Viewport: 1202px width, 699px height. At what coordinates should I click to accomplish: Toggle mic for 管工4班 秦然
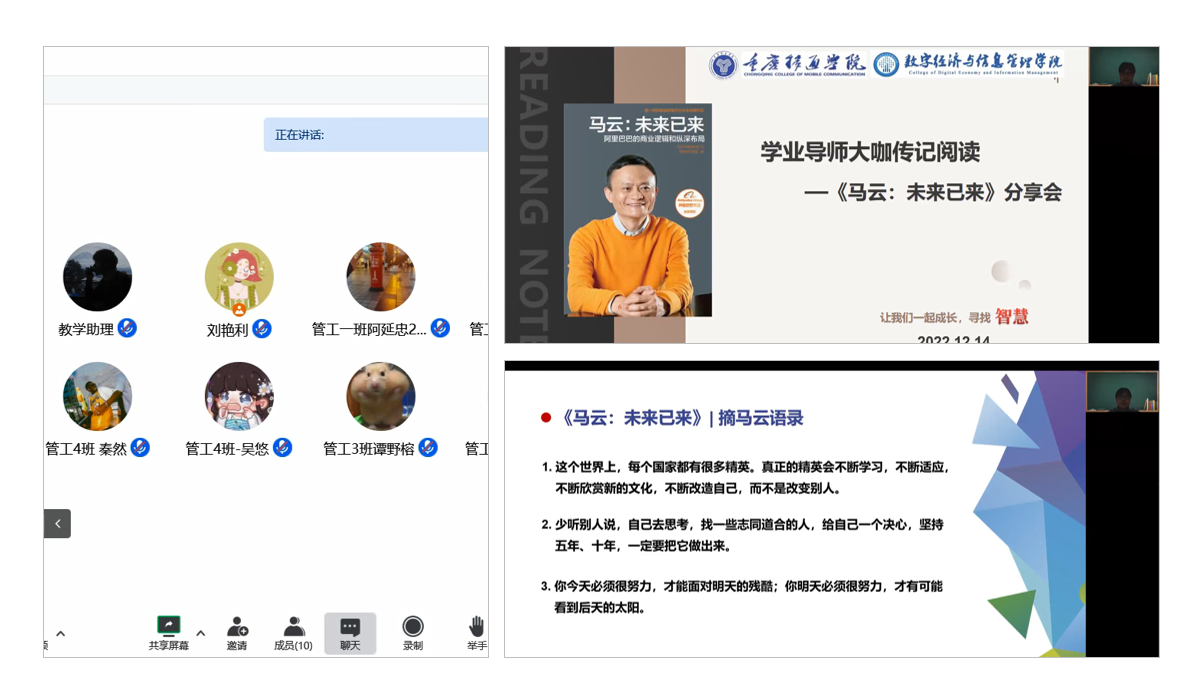pyautogui.click(x=140, y=448)
